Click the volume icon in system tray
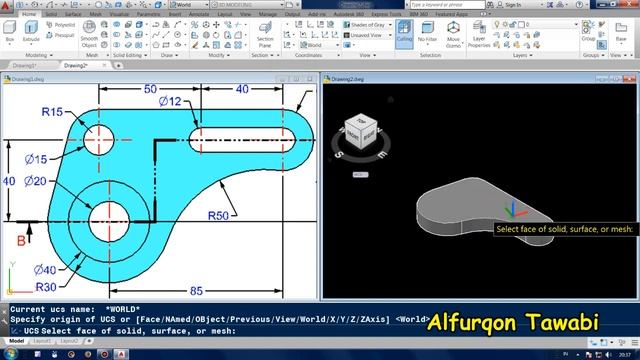The image size is (640, 360). tap(608, 355)
